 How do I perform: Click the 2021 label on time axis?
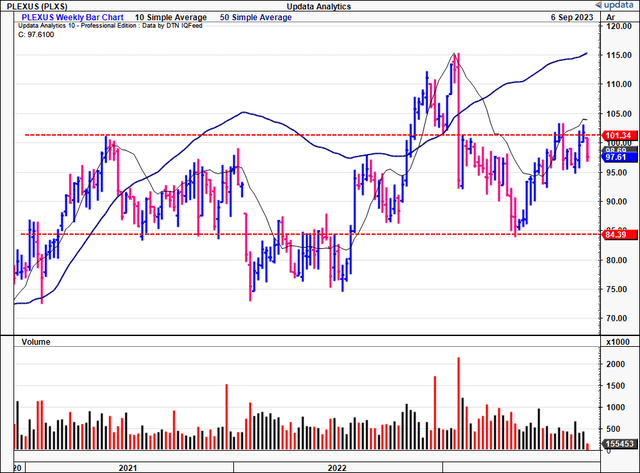coord(128,465)
